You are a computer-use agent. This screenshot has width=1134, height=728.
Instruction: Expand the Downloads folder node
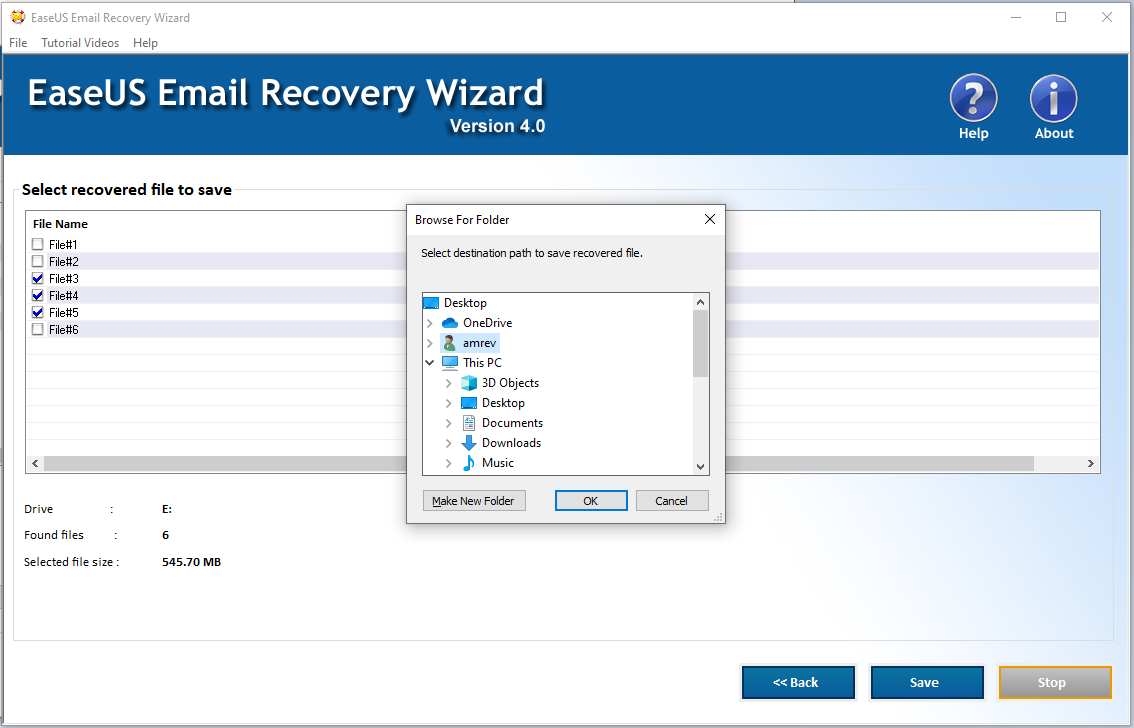(448, 443)
